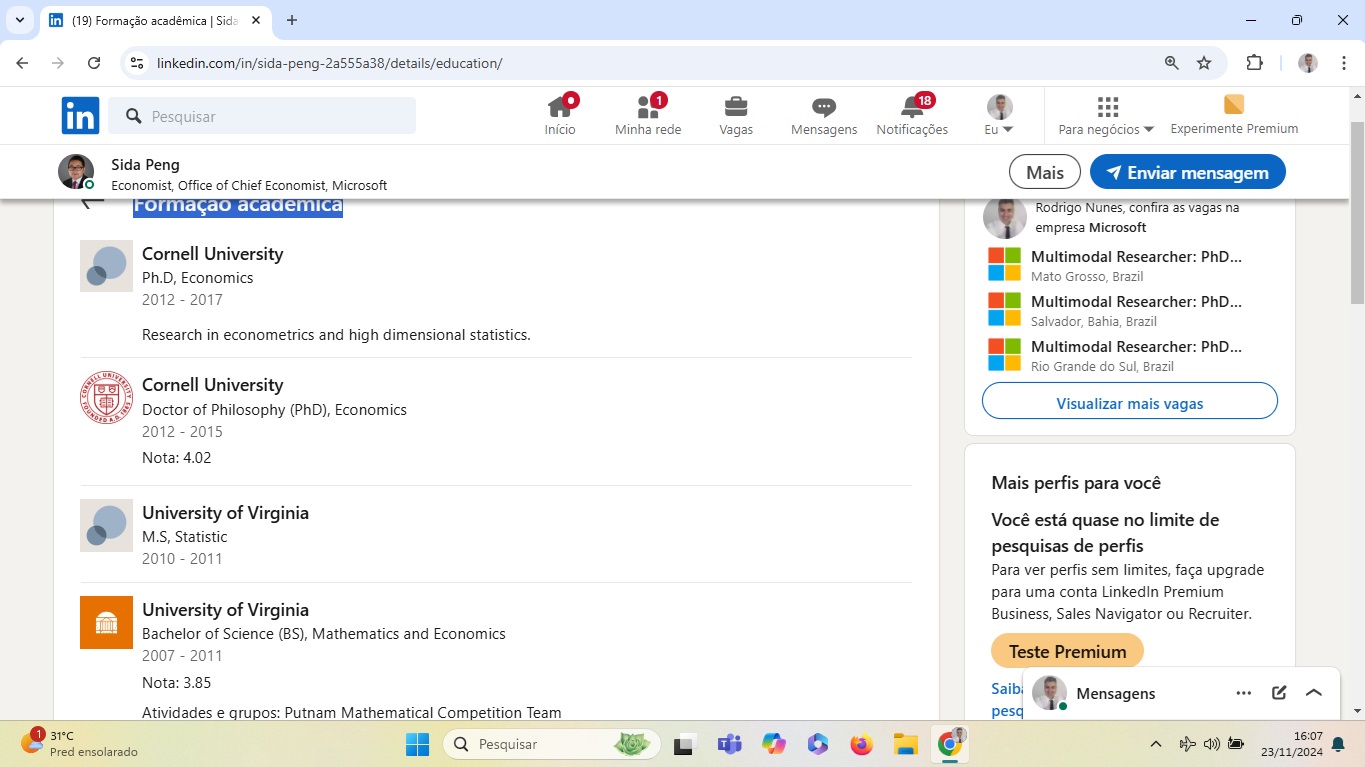Viewport: 1365px width, 767px height.
Task: Open Cornell University Ph.D, Economics entry
Action: point(212,254)
